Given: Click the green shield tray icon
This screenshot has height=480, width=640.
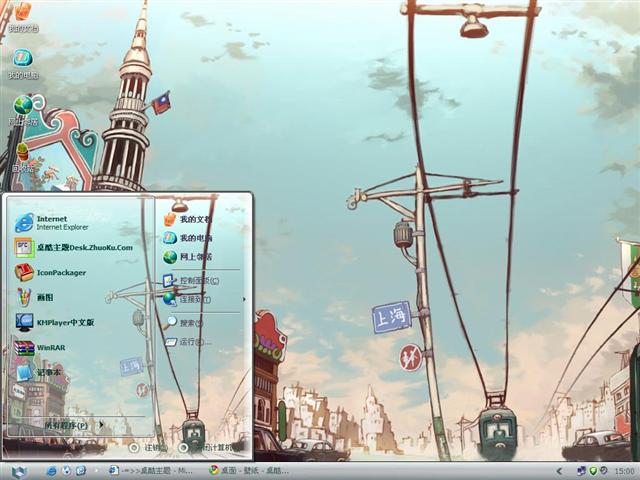Looking at the screenshot, I should 593,471.
